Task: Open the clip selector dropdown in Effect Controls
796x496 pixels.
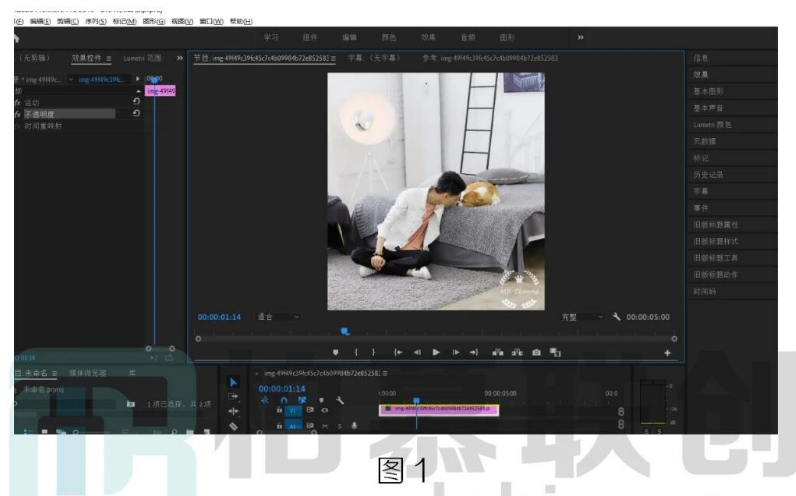Action: (x=71, y=80)
